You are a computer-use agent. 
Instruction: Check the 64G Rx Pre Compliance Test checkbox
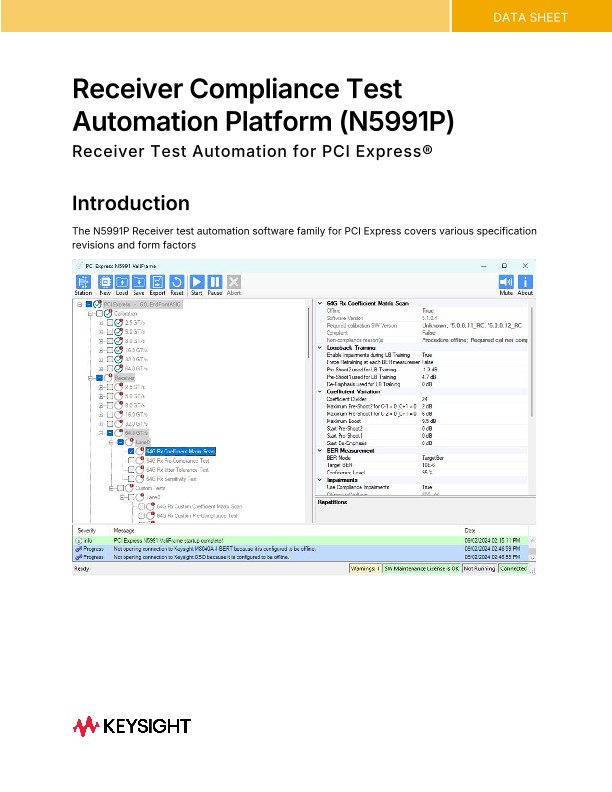tap(131, 461)
